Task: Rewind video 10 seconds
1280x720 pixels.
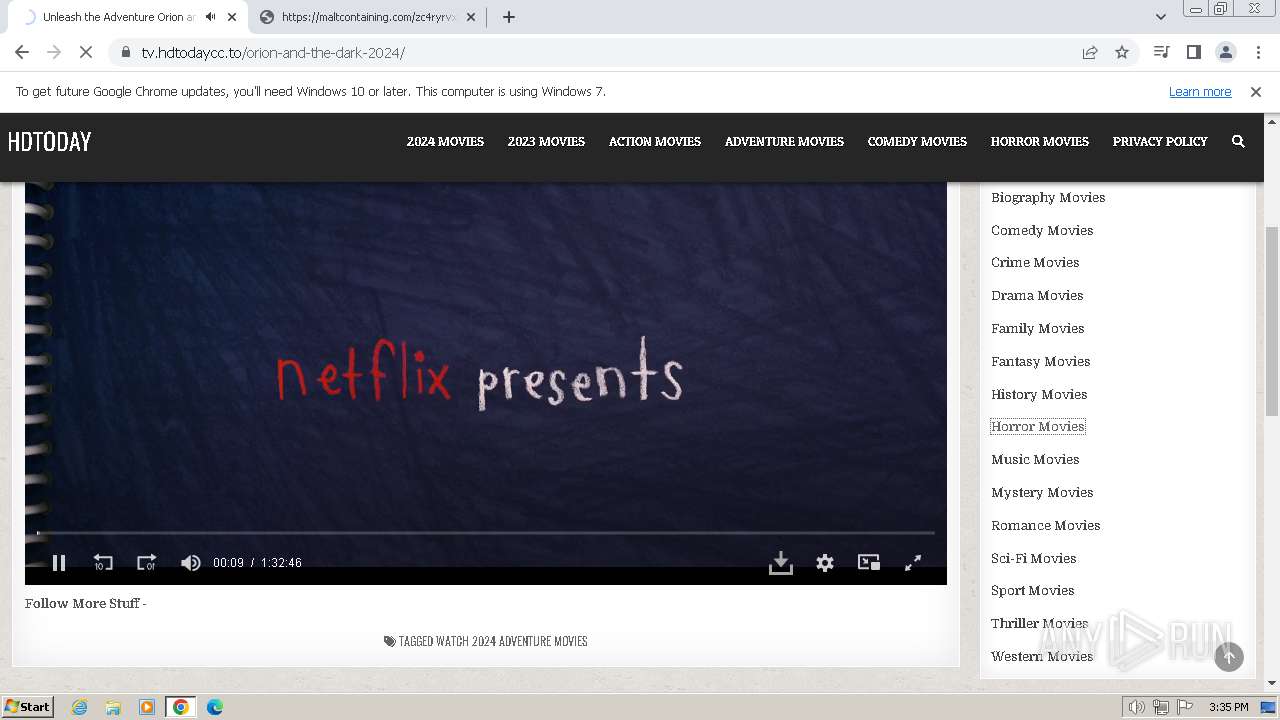Action: pos(103,563)
